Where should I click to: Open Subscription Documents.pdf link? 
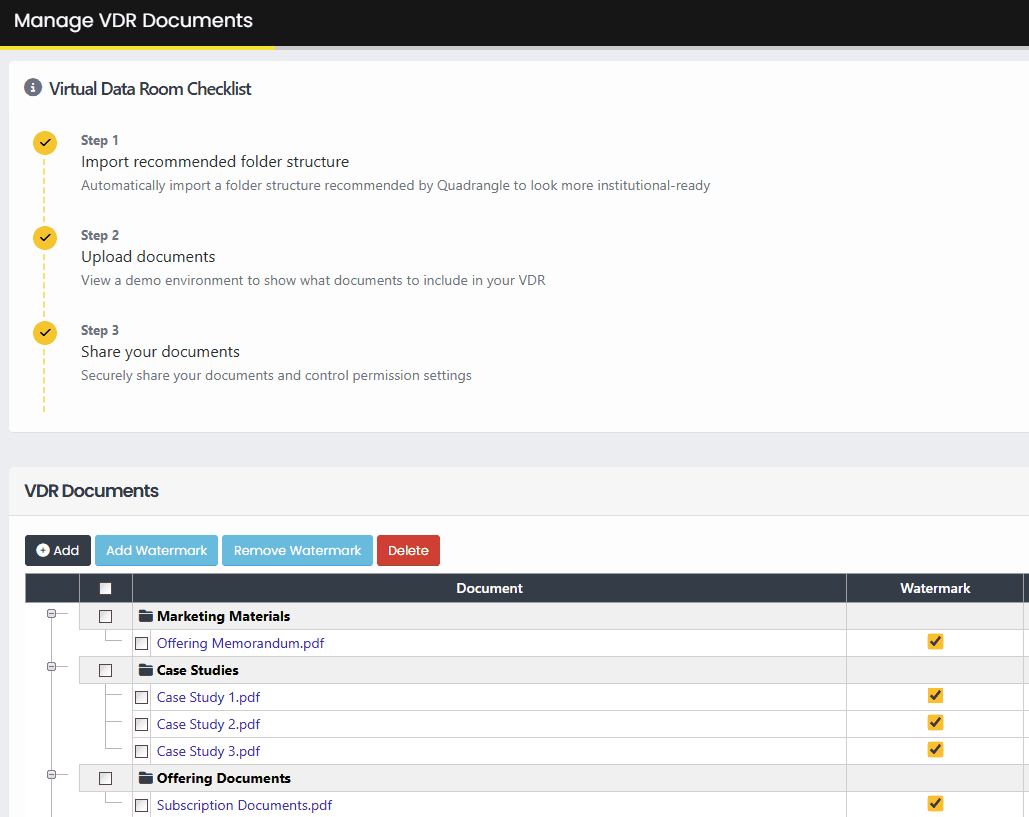click(x=244, y=805)
